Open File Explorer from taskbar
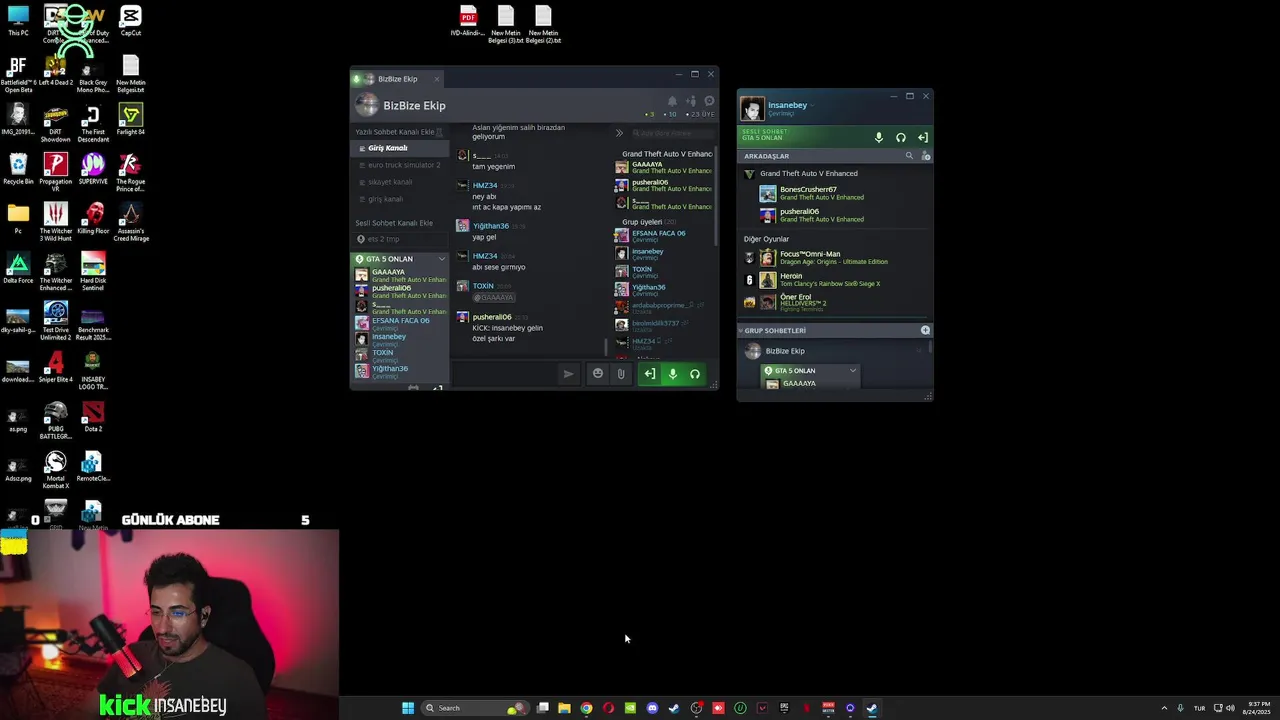1280x720 pixels. (x=564, y=708)
